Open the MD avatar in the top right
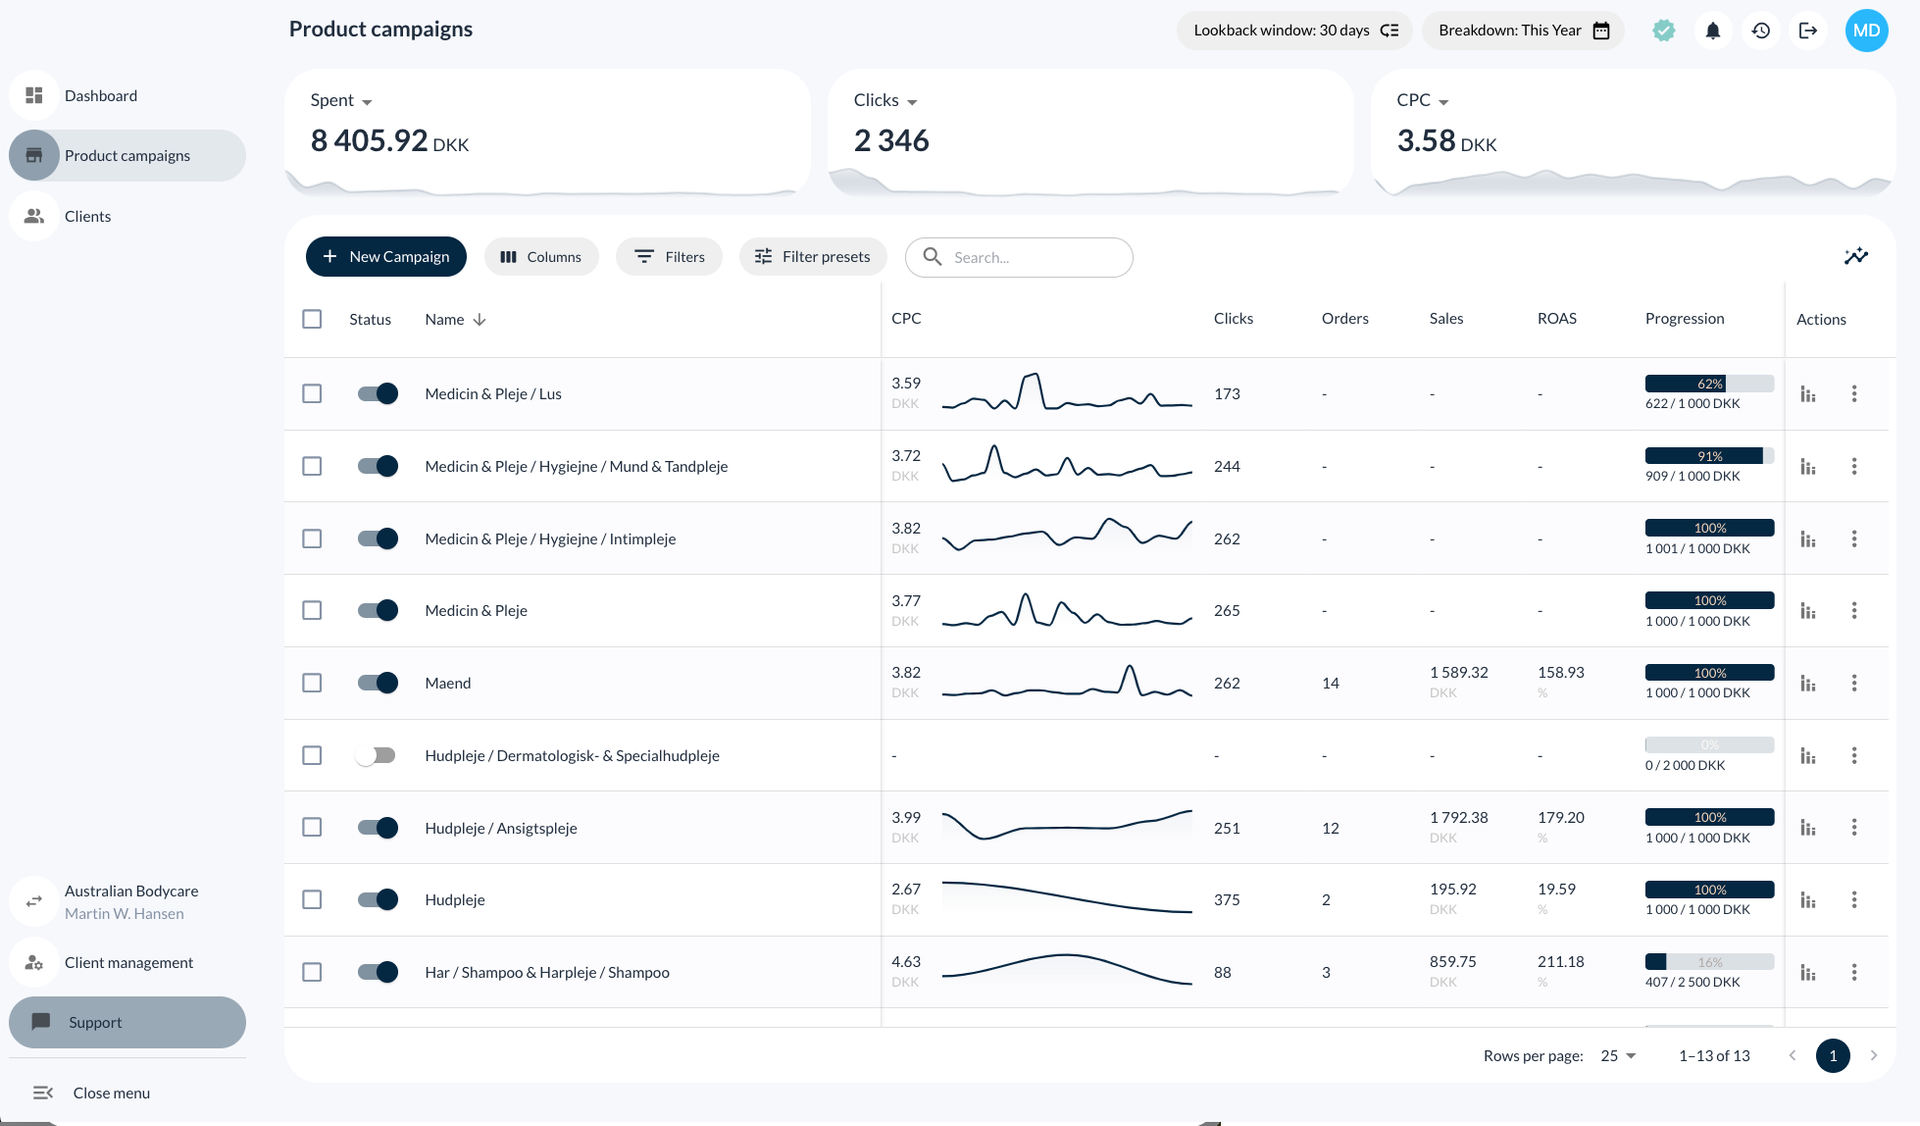Image resolution: width=1920 pixels, height=1126 pixels. pos(1866,30)
